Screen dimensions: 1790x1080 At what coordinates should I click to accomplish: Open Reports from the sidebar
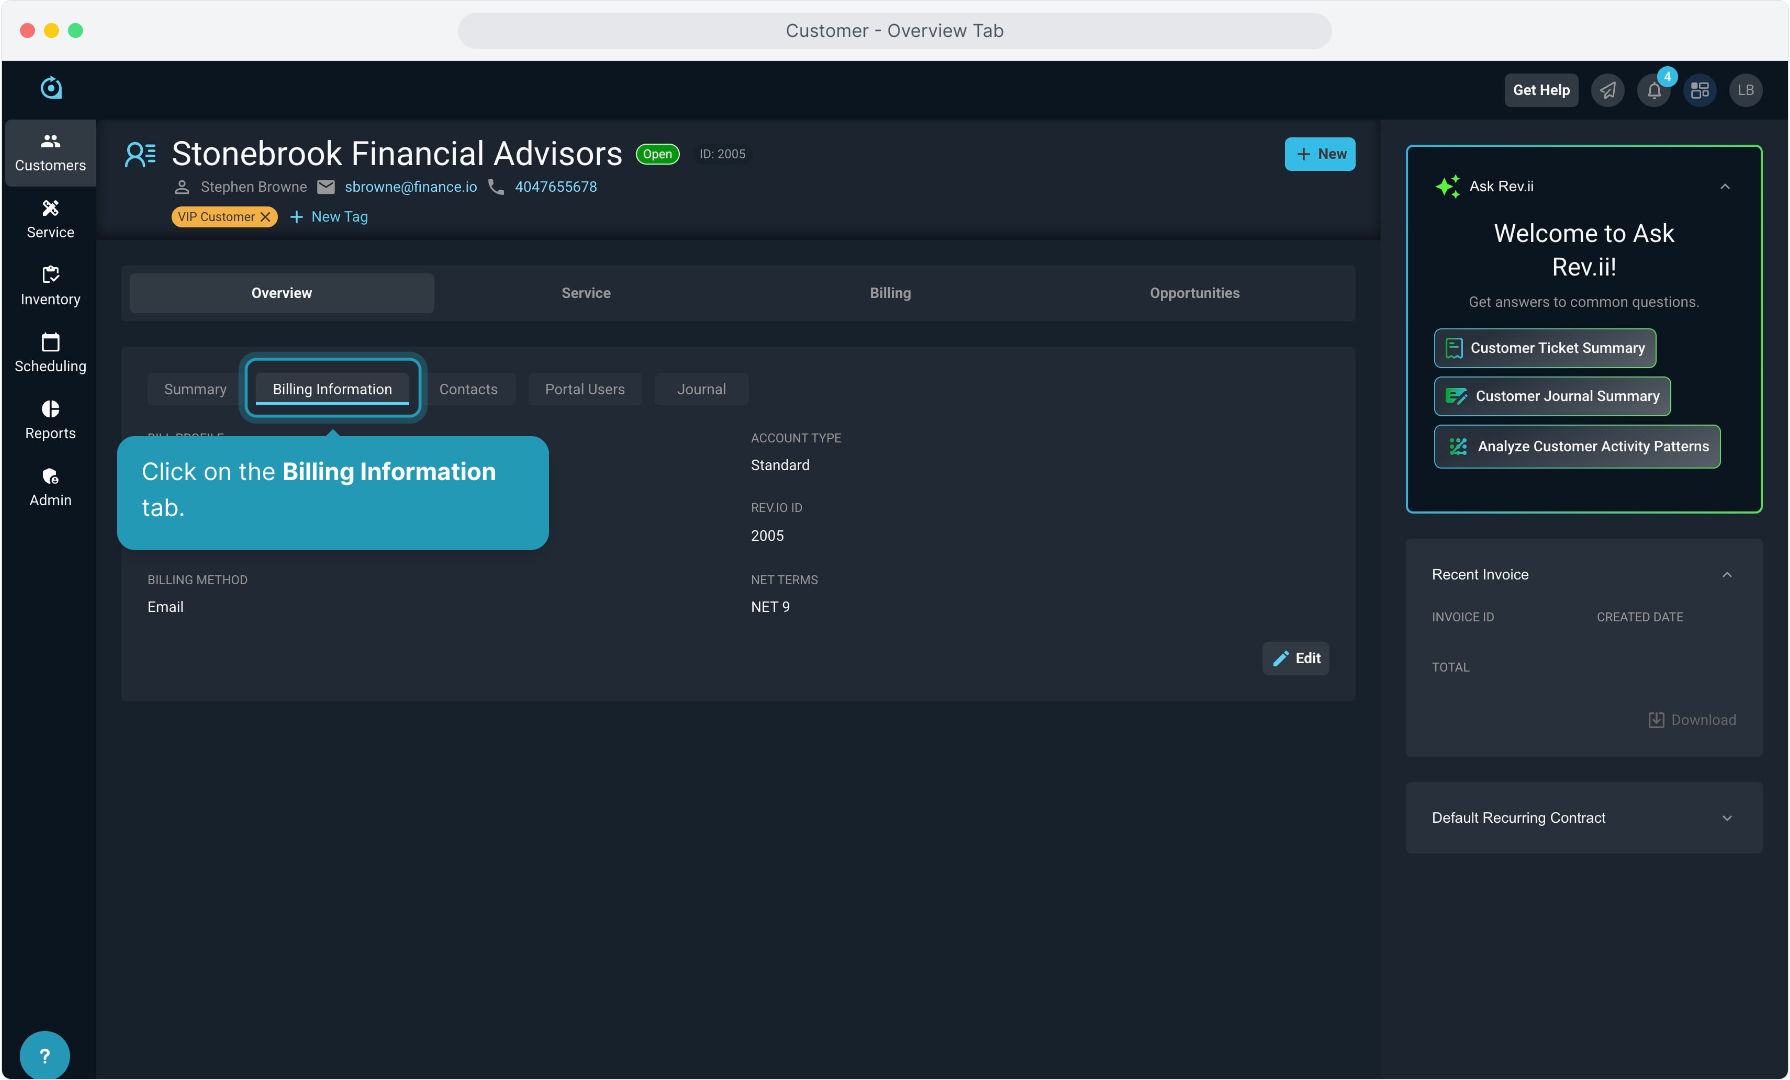(50, 420)
